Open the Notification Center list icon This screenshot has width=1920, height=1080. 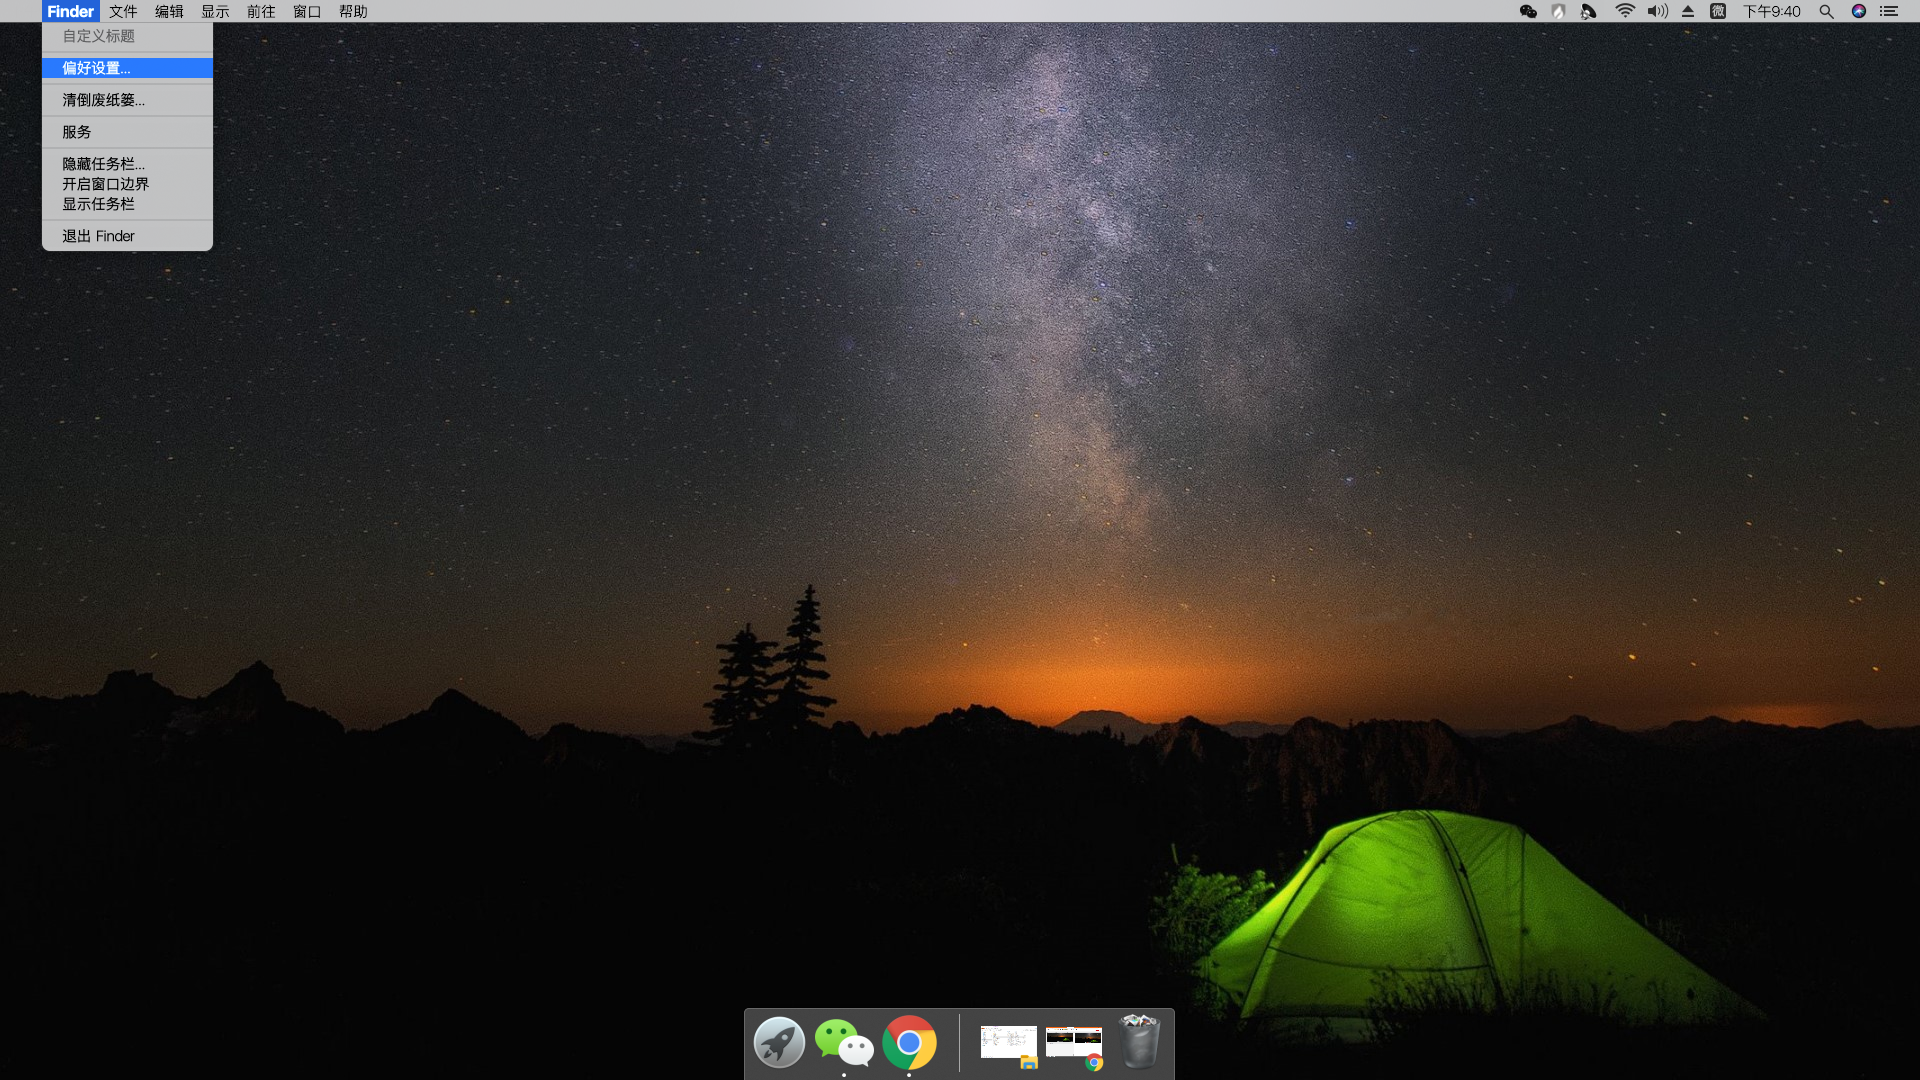pyautogui.click(x=1889, y=12)
